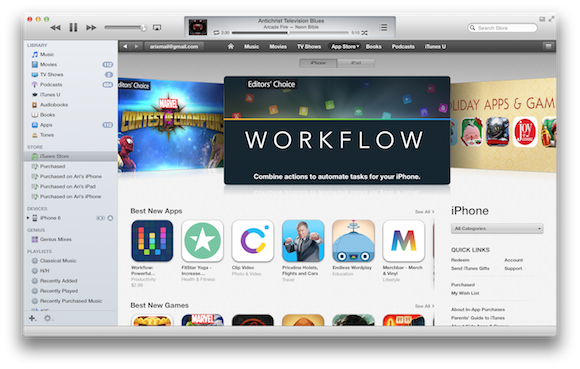
Task: Open the Movies store tab
Action: 278,47
